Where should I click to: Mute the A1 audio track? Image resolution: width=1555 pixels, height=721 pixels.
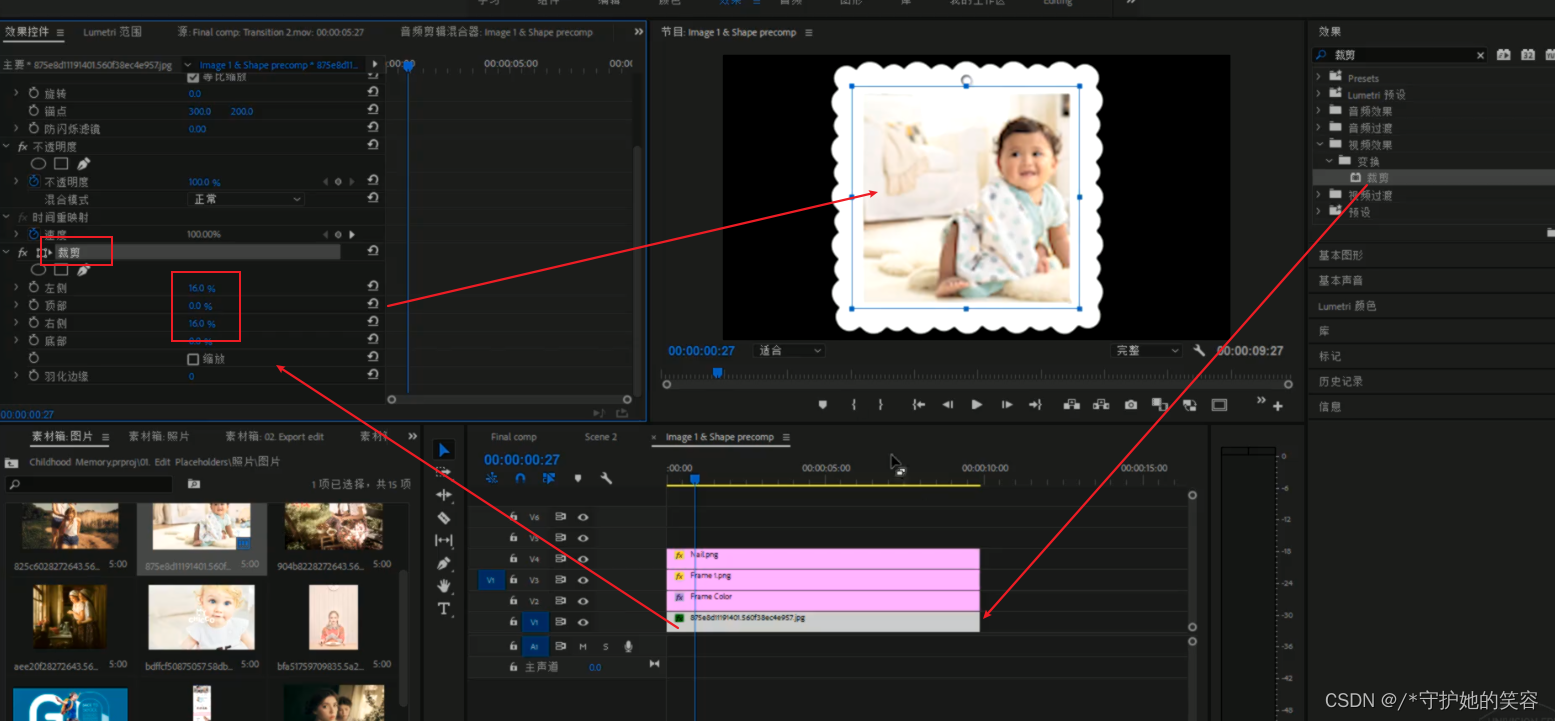(x=583, y=647)
